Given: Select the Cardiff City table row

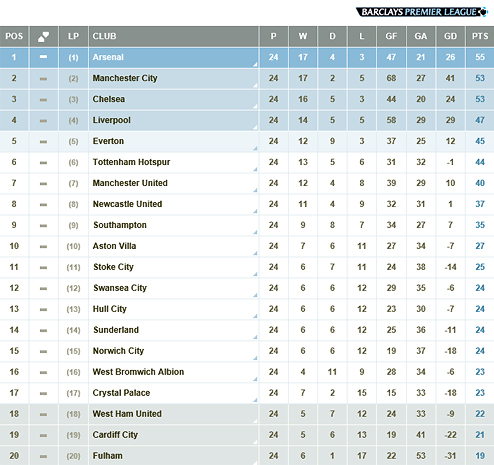Looking at the screenshot, I should click(x=247, y=435).
